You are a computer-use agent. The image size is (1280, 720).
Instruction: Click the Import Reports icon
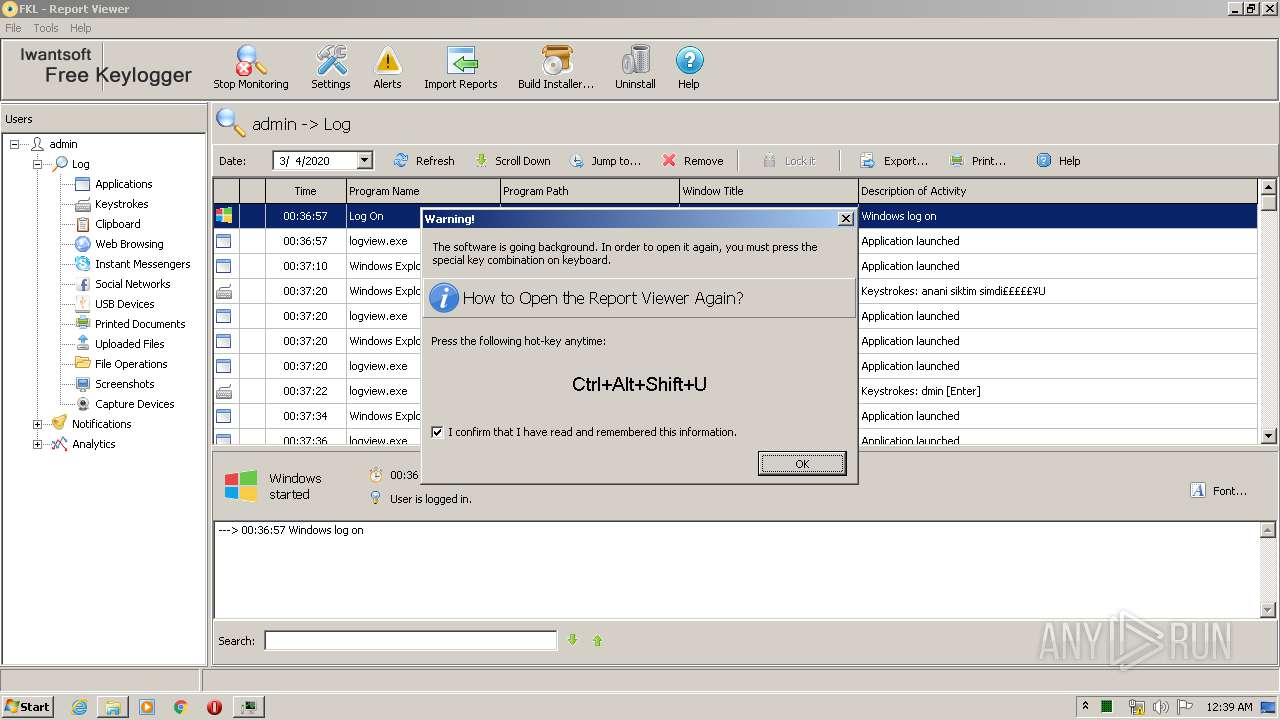click(460, 67)
